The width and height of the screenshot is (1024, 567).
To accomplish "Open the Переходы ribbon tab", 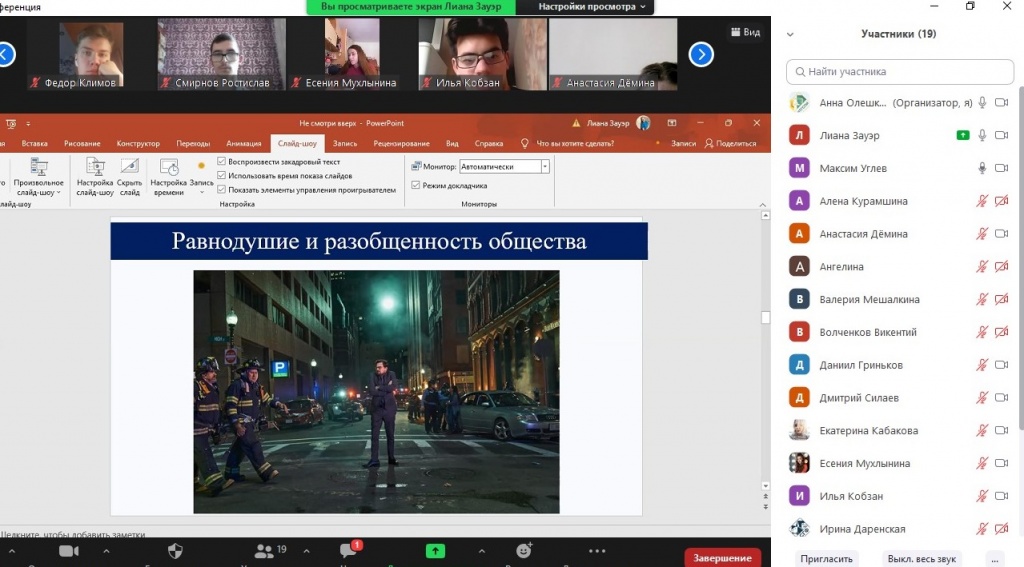I will click(x=193, y=143).
